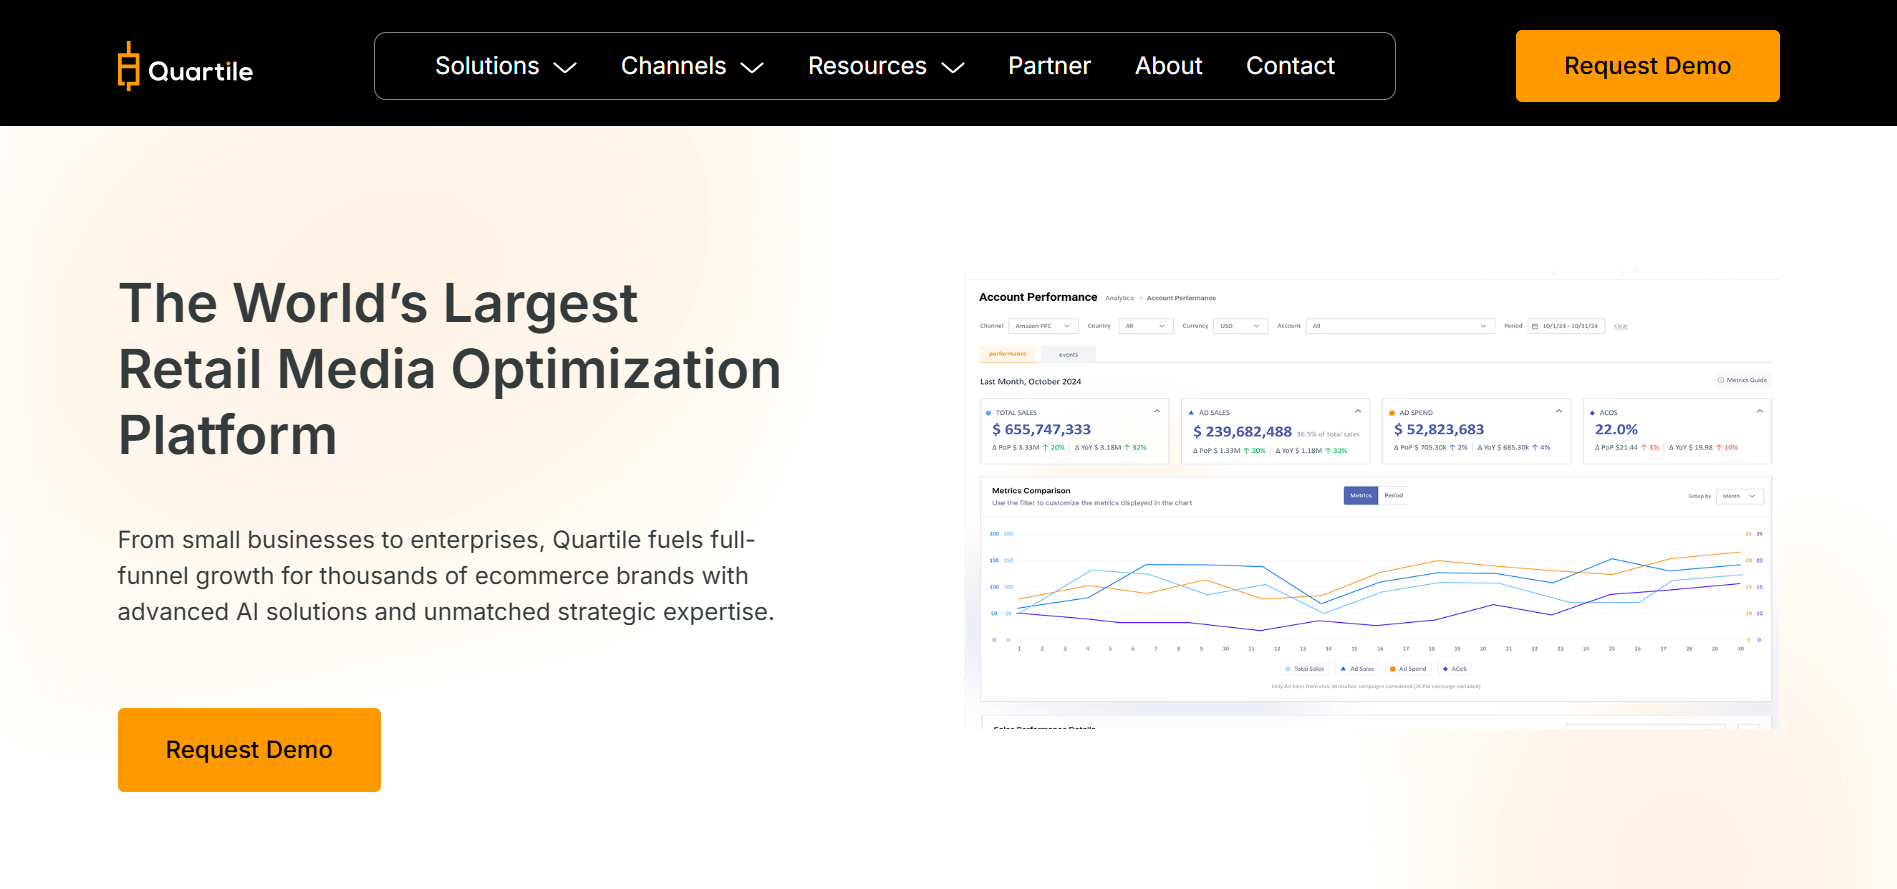Viewport: 1897px width, 889px height.
Task: Click the chevron arrow next to Solutions
Action: [x=565, y=67]
